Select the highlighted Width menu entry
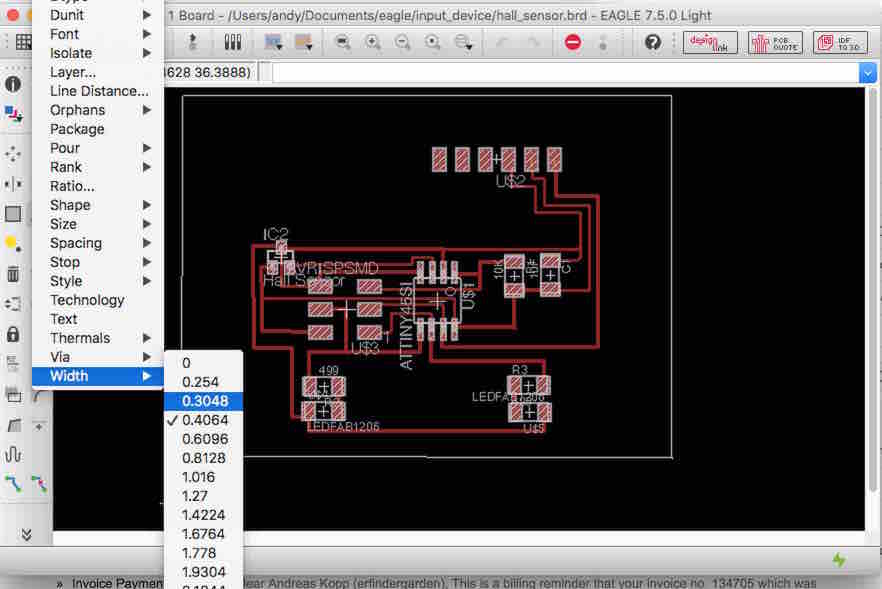 coord(98,376)
